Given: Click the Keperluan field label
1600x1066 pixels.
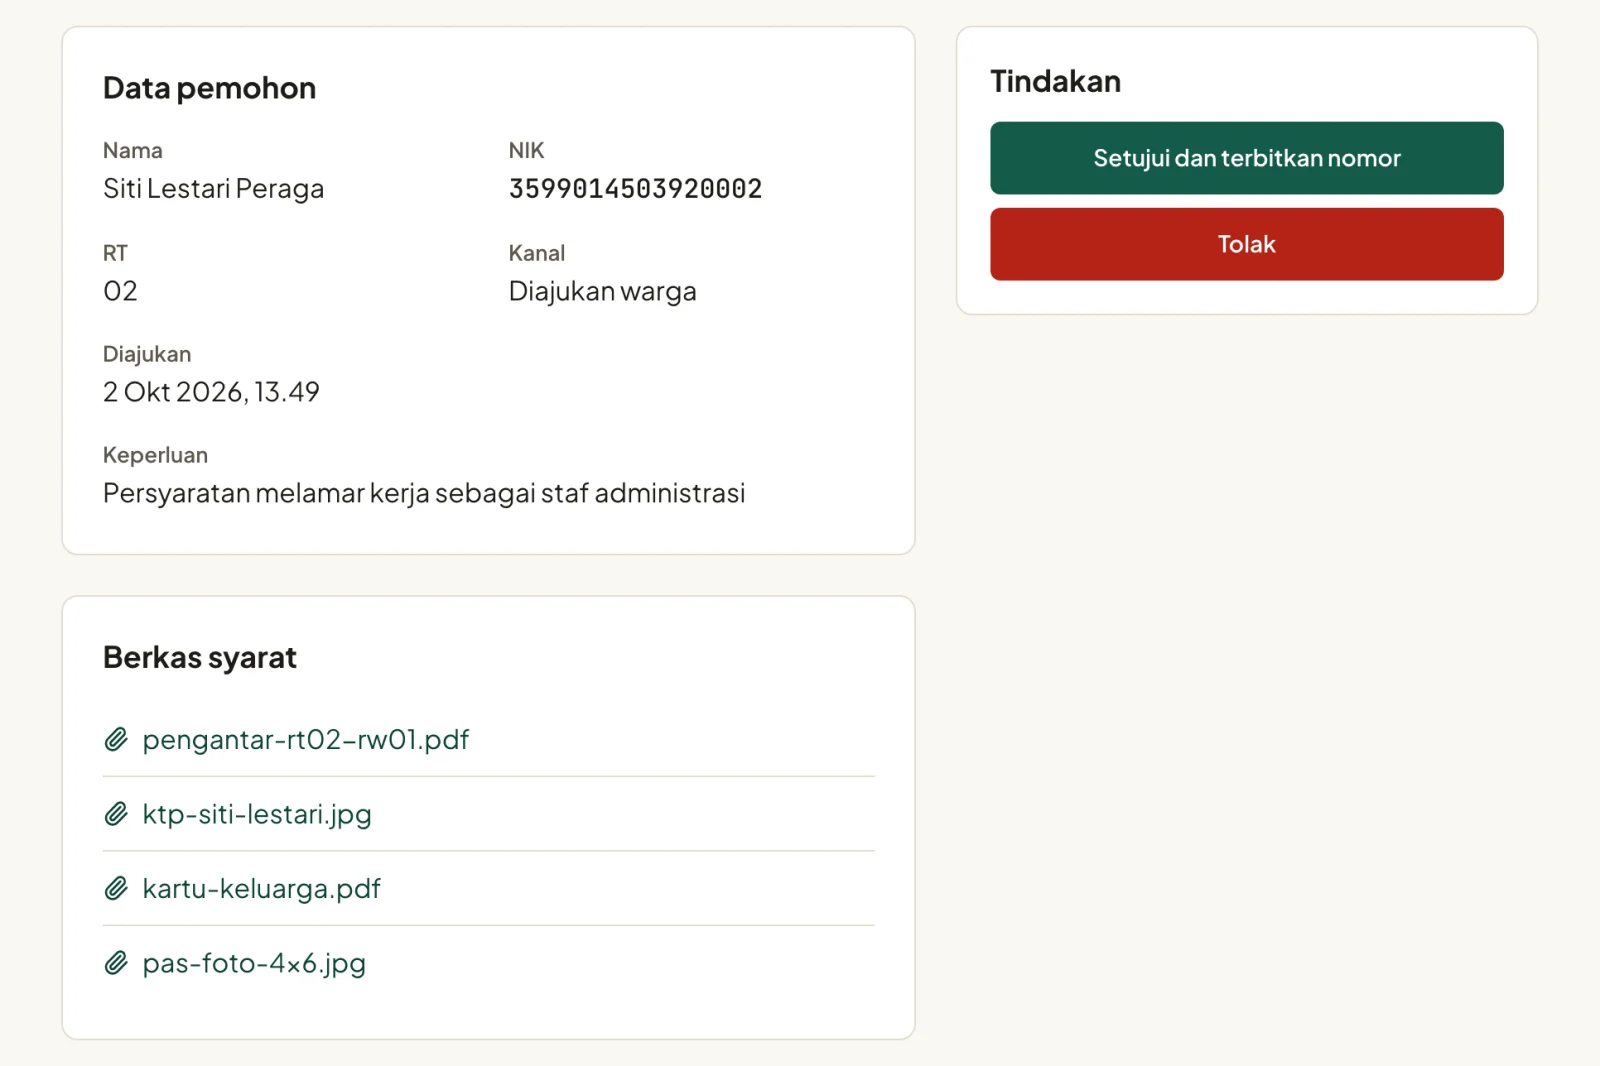Looking at the screenshot, I should [x=155, y=455].
